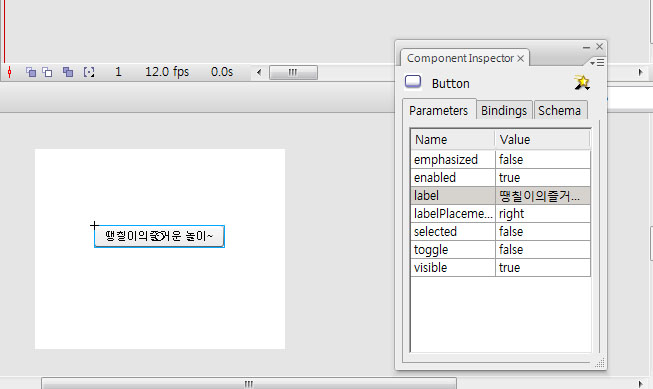Click the Value column header
Image resolution: width=653 pixels, height=389 pixels.
pyautogui.click(x=542, y=140)
